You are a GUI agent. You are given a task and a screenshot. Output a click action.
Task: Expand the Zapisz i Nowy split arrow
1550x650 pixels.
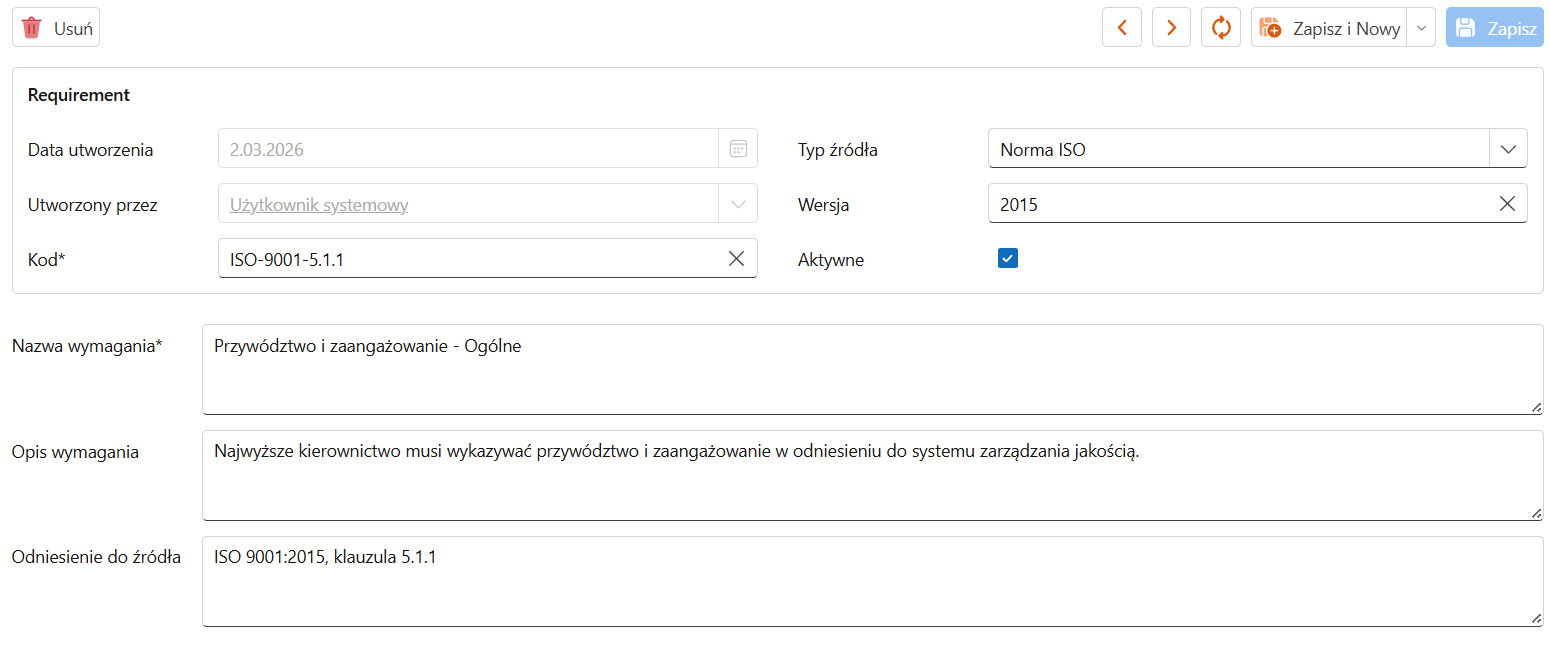tap(1421, 28)
